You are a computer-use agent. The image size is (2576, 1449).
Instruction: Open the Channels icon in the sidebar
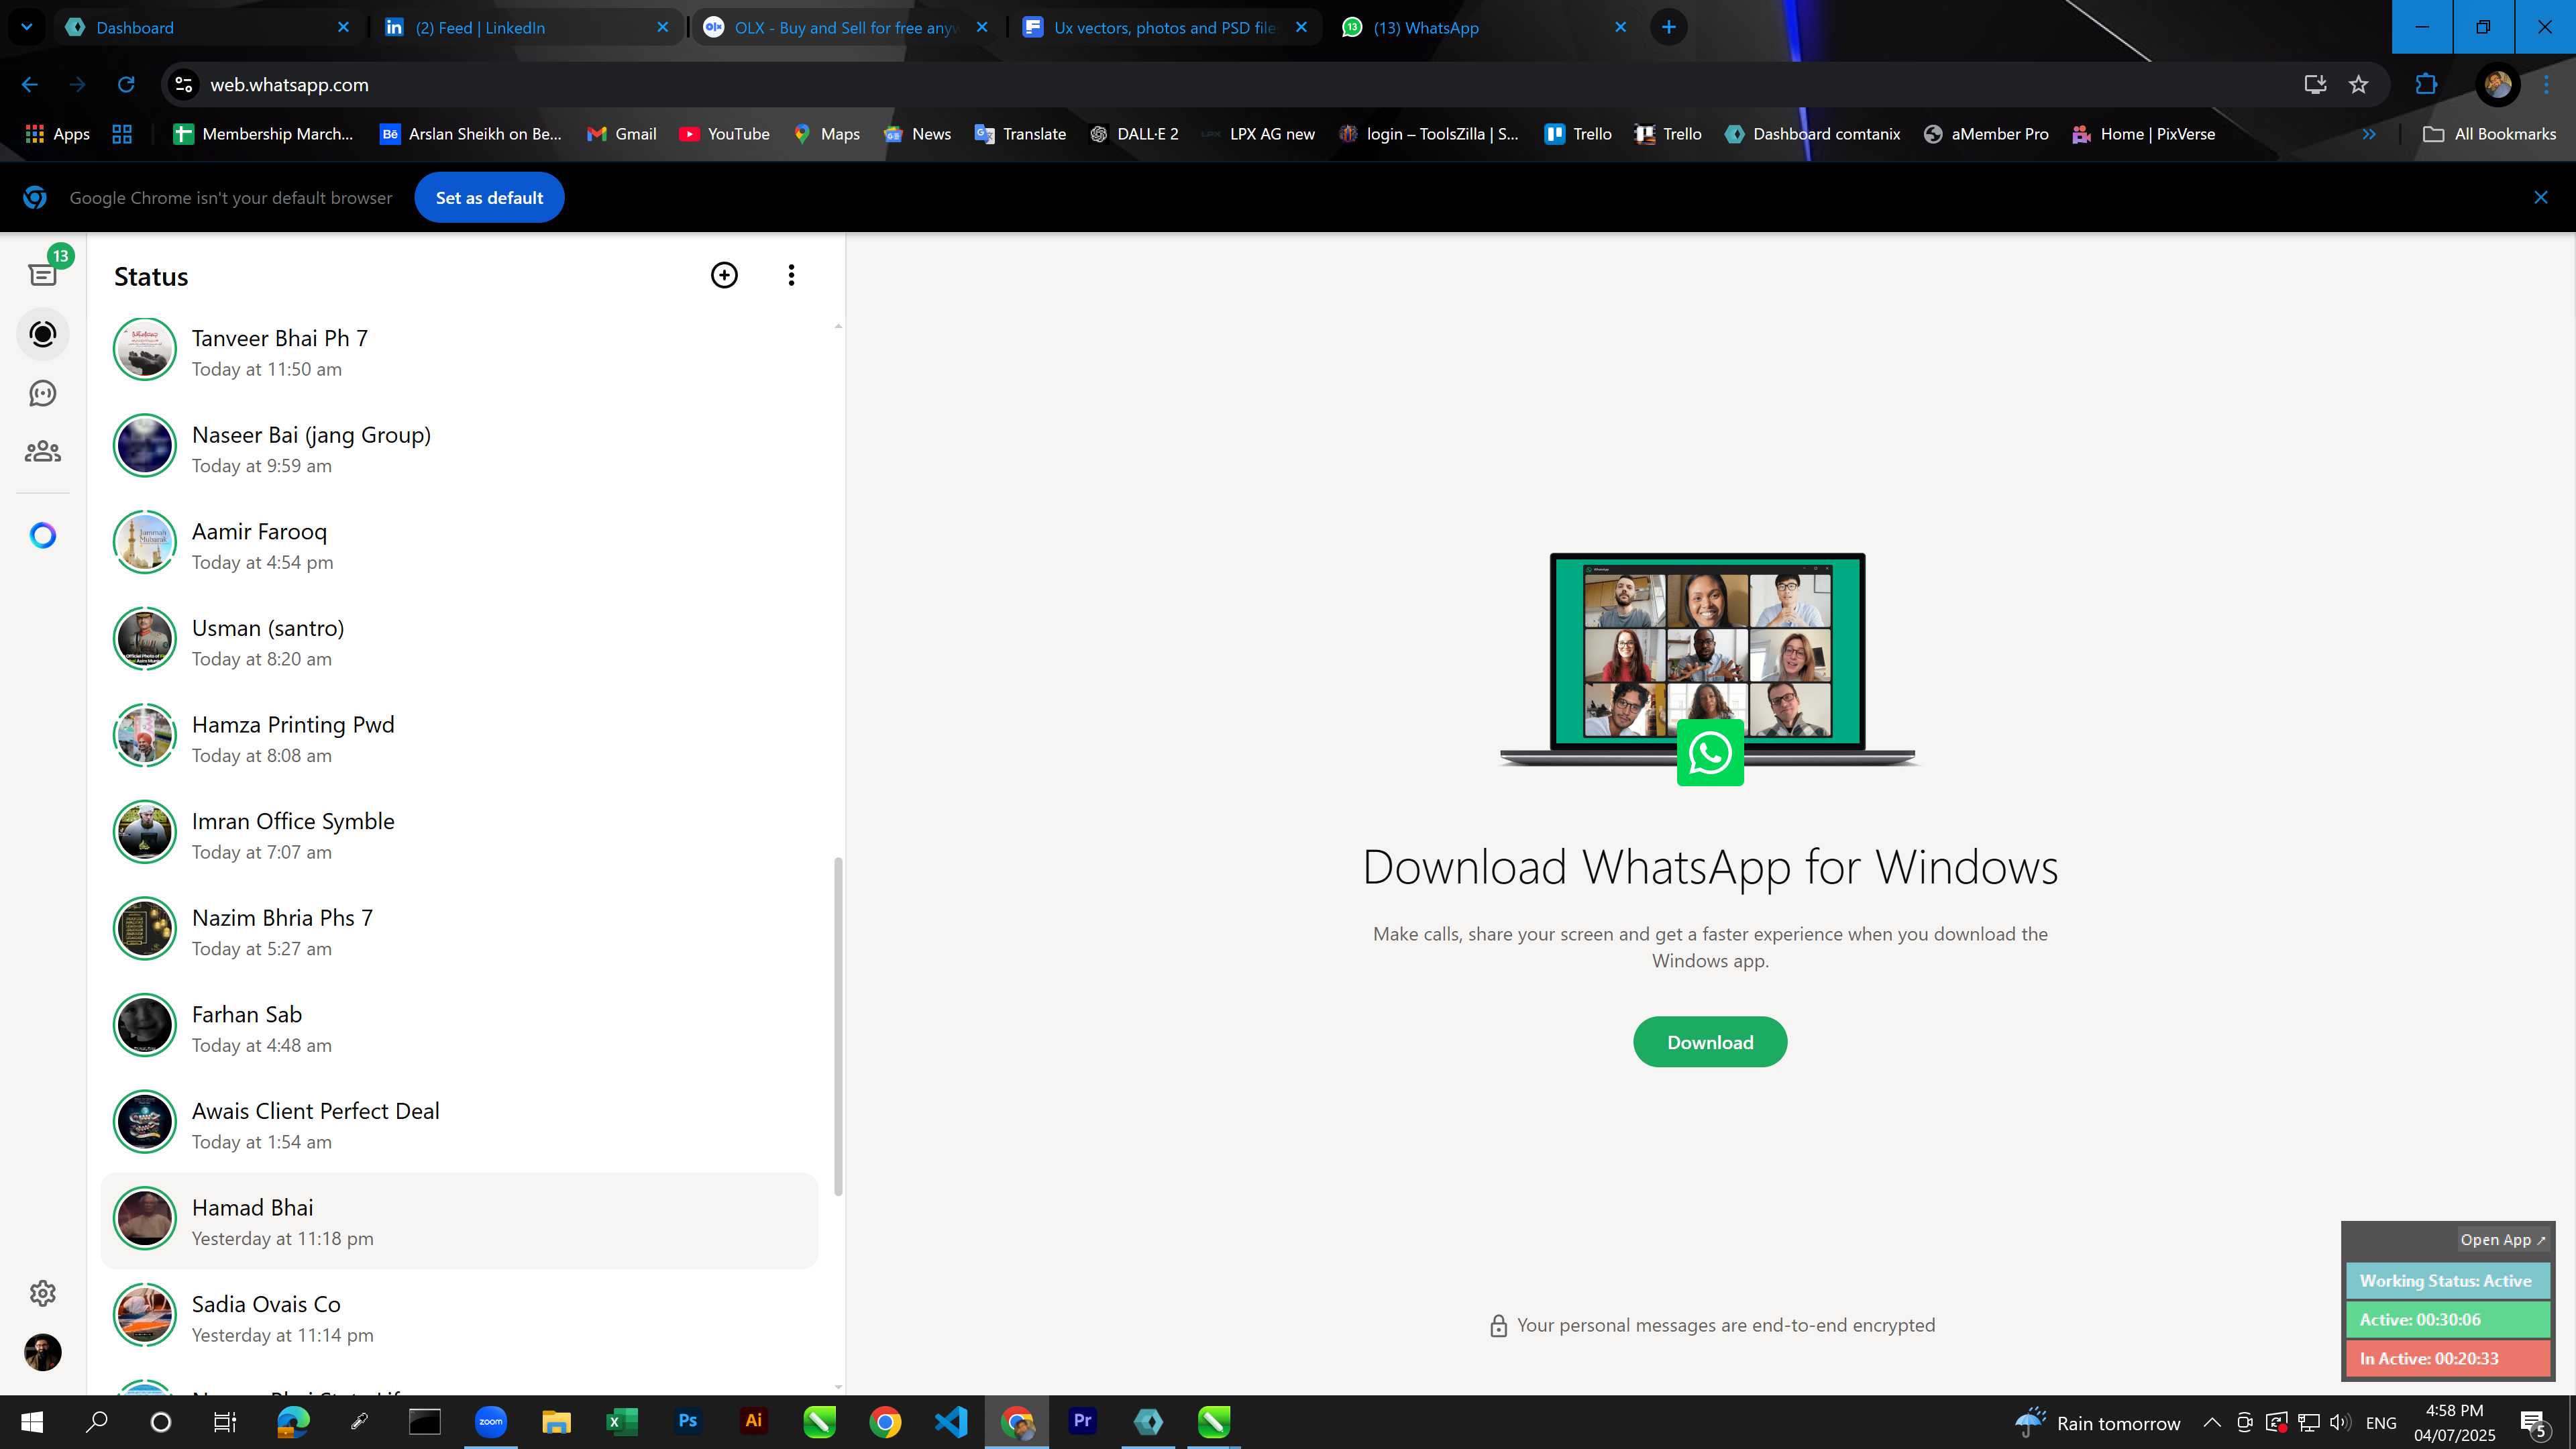pos(43,393)
